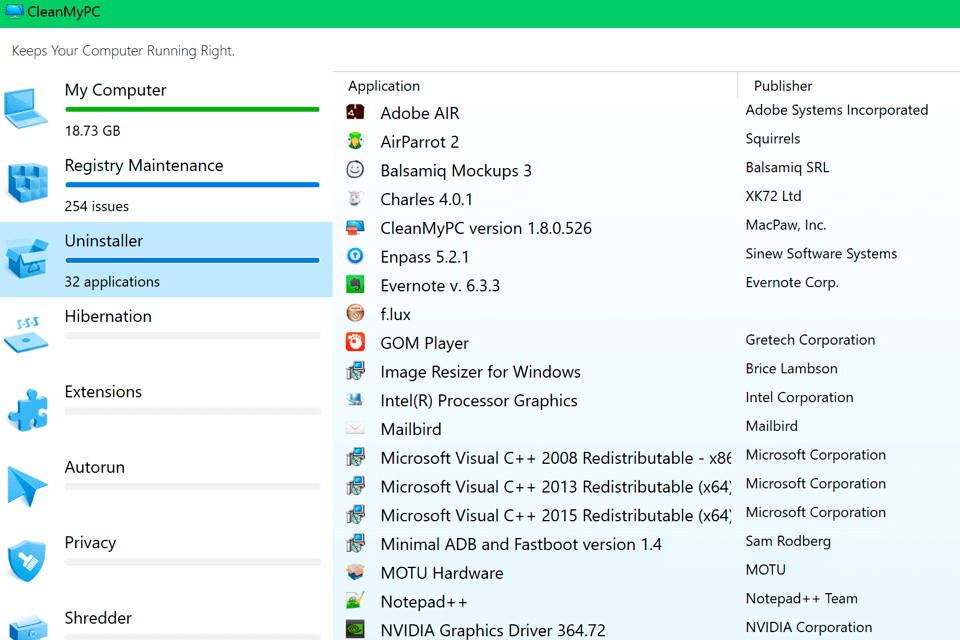Click the Charles 4.0.1 app icon
The image size is (960, 640).
pyautogui.click(x=355, y=198)
